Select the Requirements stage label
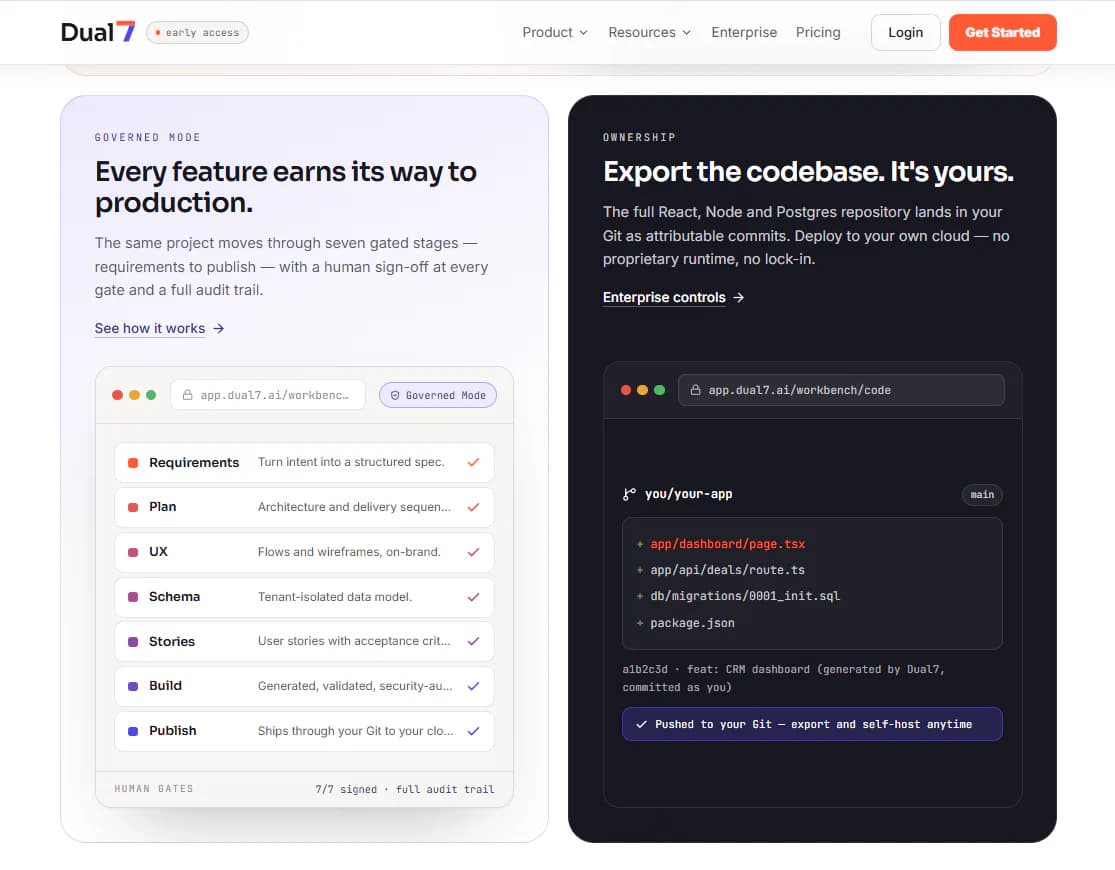This screenshot has height=870, width=1115. pyautogui.click(x=194, y=462)
